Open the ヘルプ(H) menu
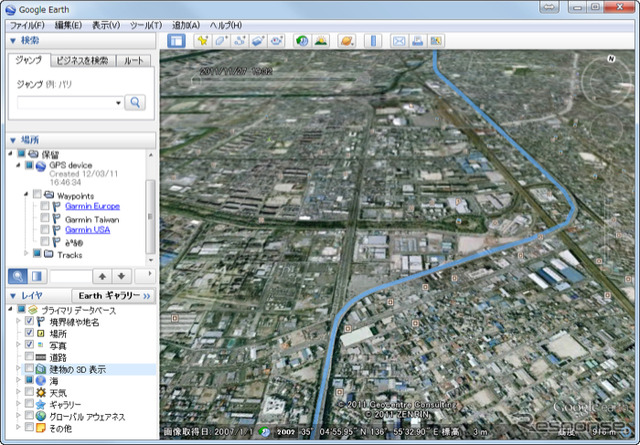The height and width of the screenshot is (445, 640). coord(226,25)
